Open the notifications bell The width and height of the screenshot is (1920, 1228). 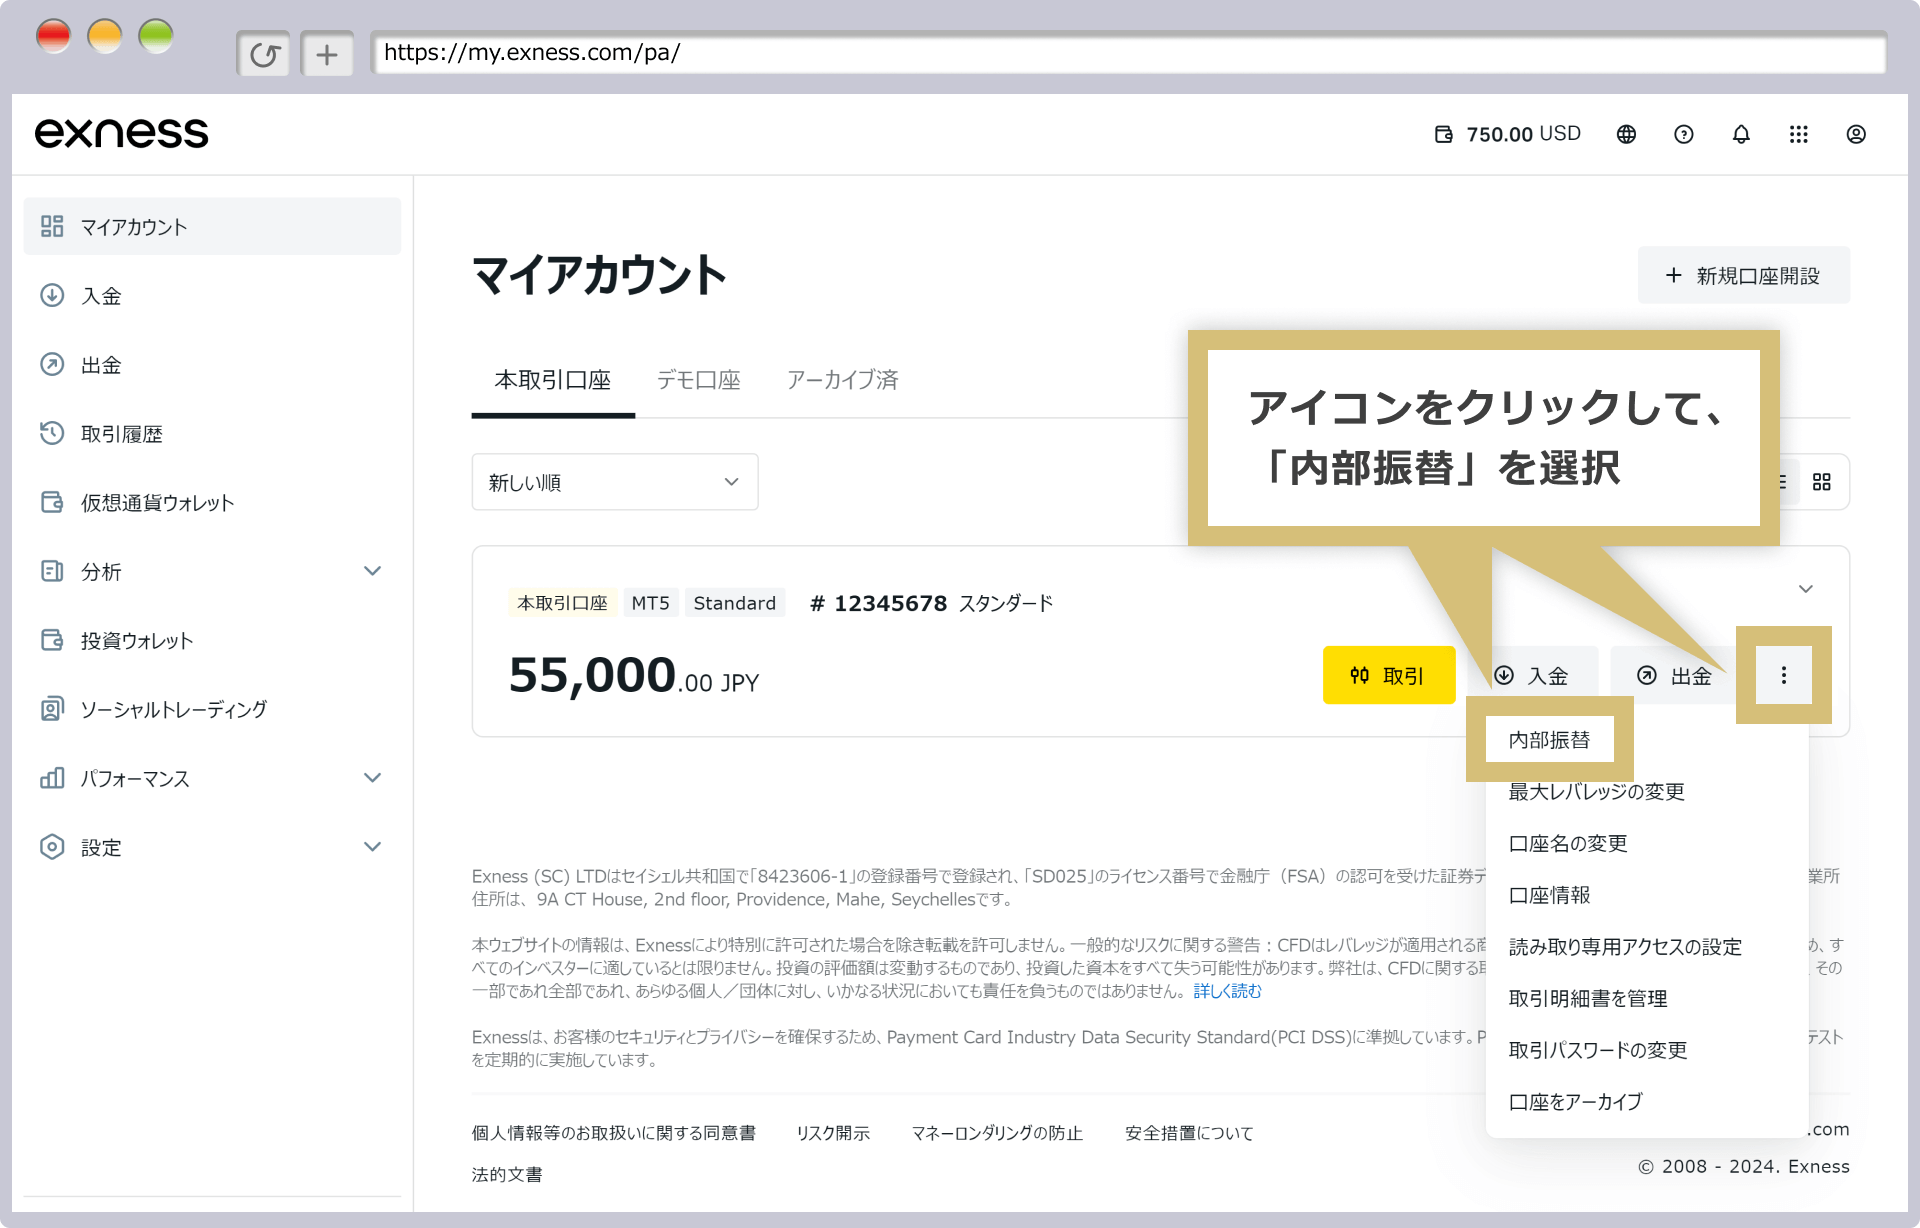[1741, 134]
